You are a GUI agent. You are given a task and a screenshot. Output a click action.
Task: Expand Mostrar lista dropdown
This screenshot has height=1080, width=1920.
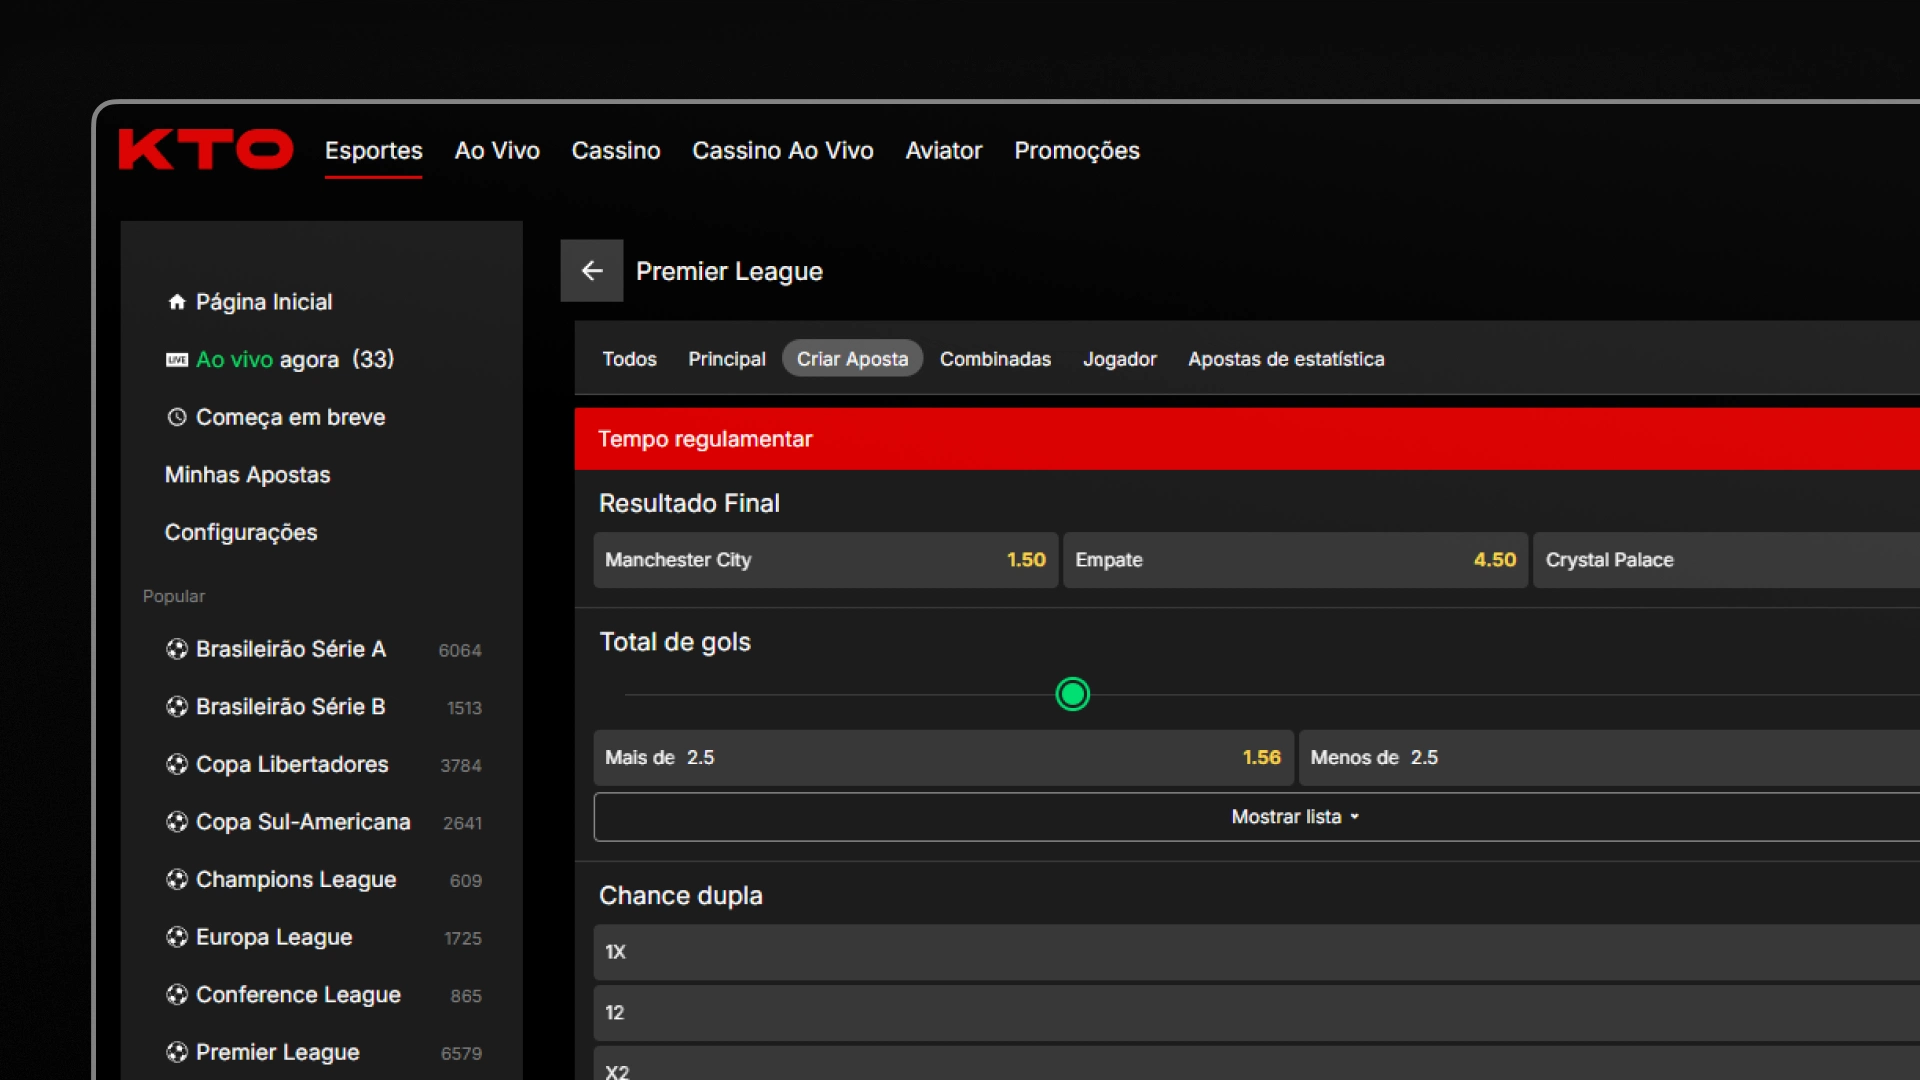[x=1296, y=817]
